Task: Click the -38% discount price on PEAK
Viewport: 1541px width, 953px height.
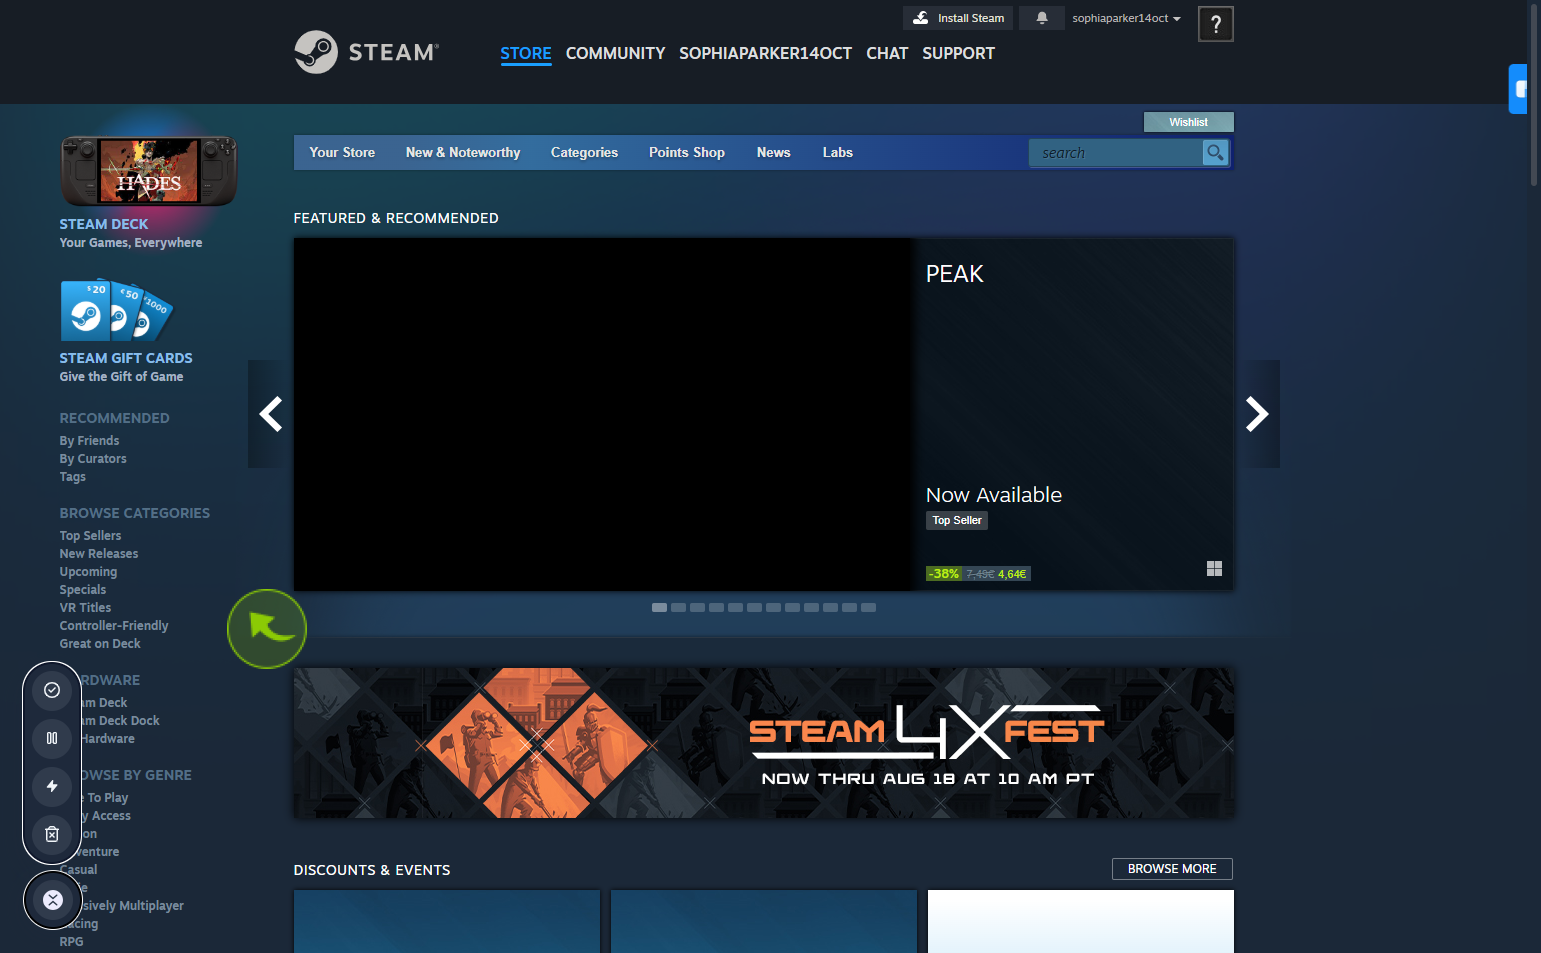Action: pyautogui.click(x=978, y=574)
